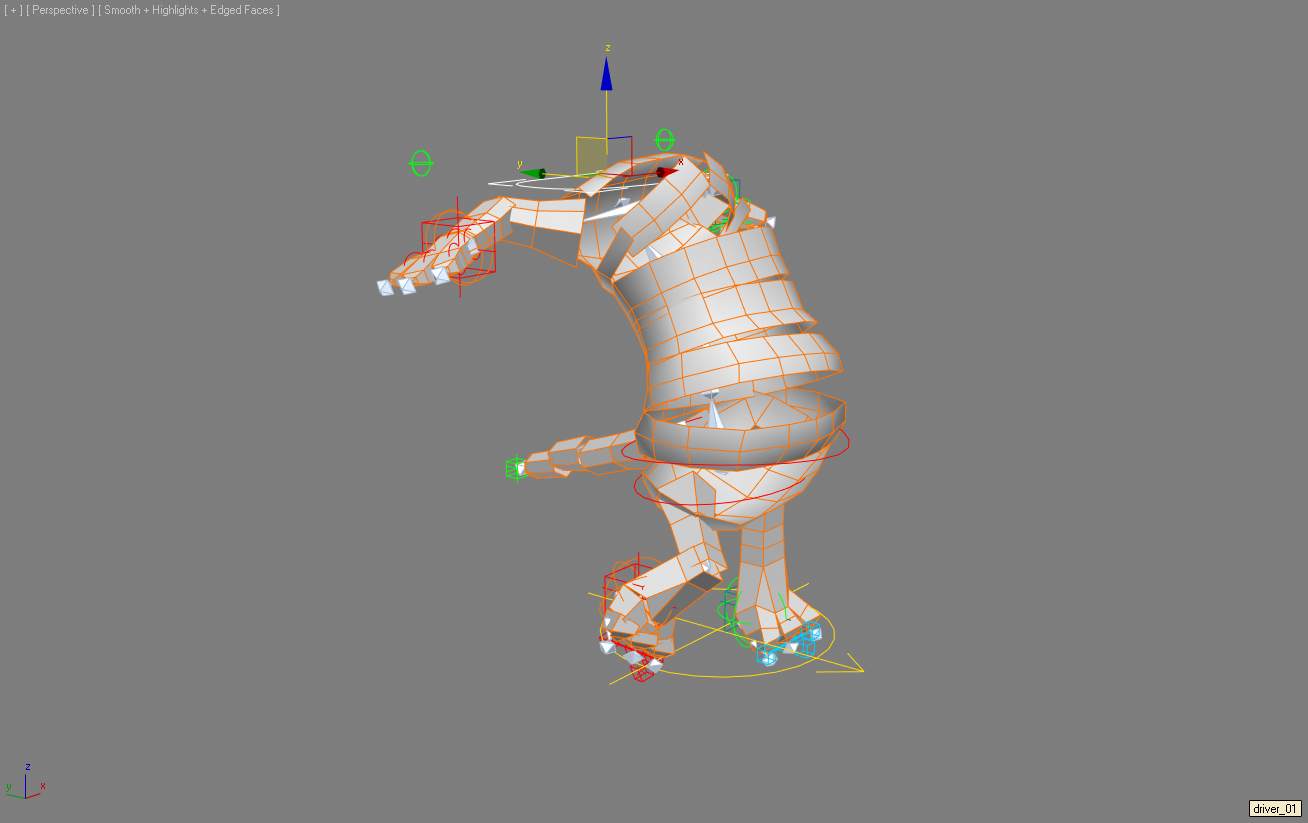This screenshot has height=823, width=1308.
Task: Click the world axis tripod in corner
Action: tap(26, 784)
